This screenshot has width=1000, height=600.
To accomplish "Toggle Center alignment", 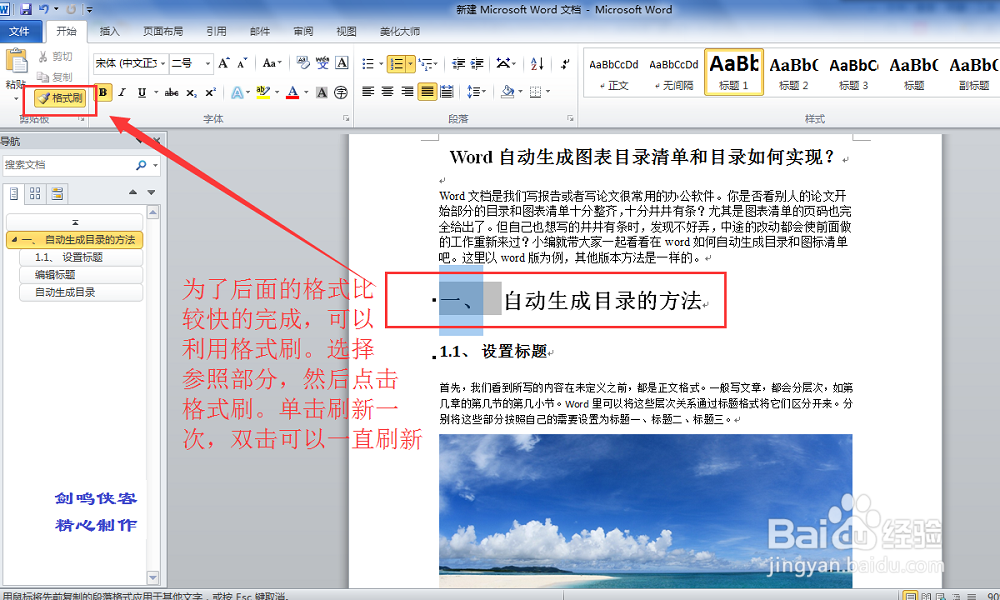I will click(387, 92).
